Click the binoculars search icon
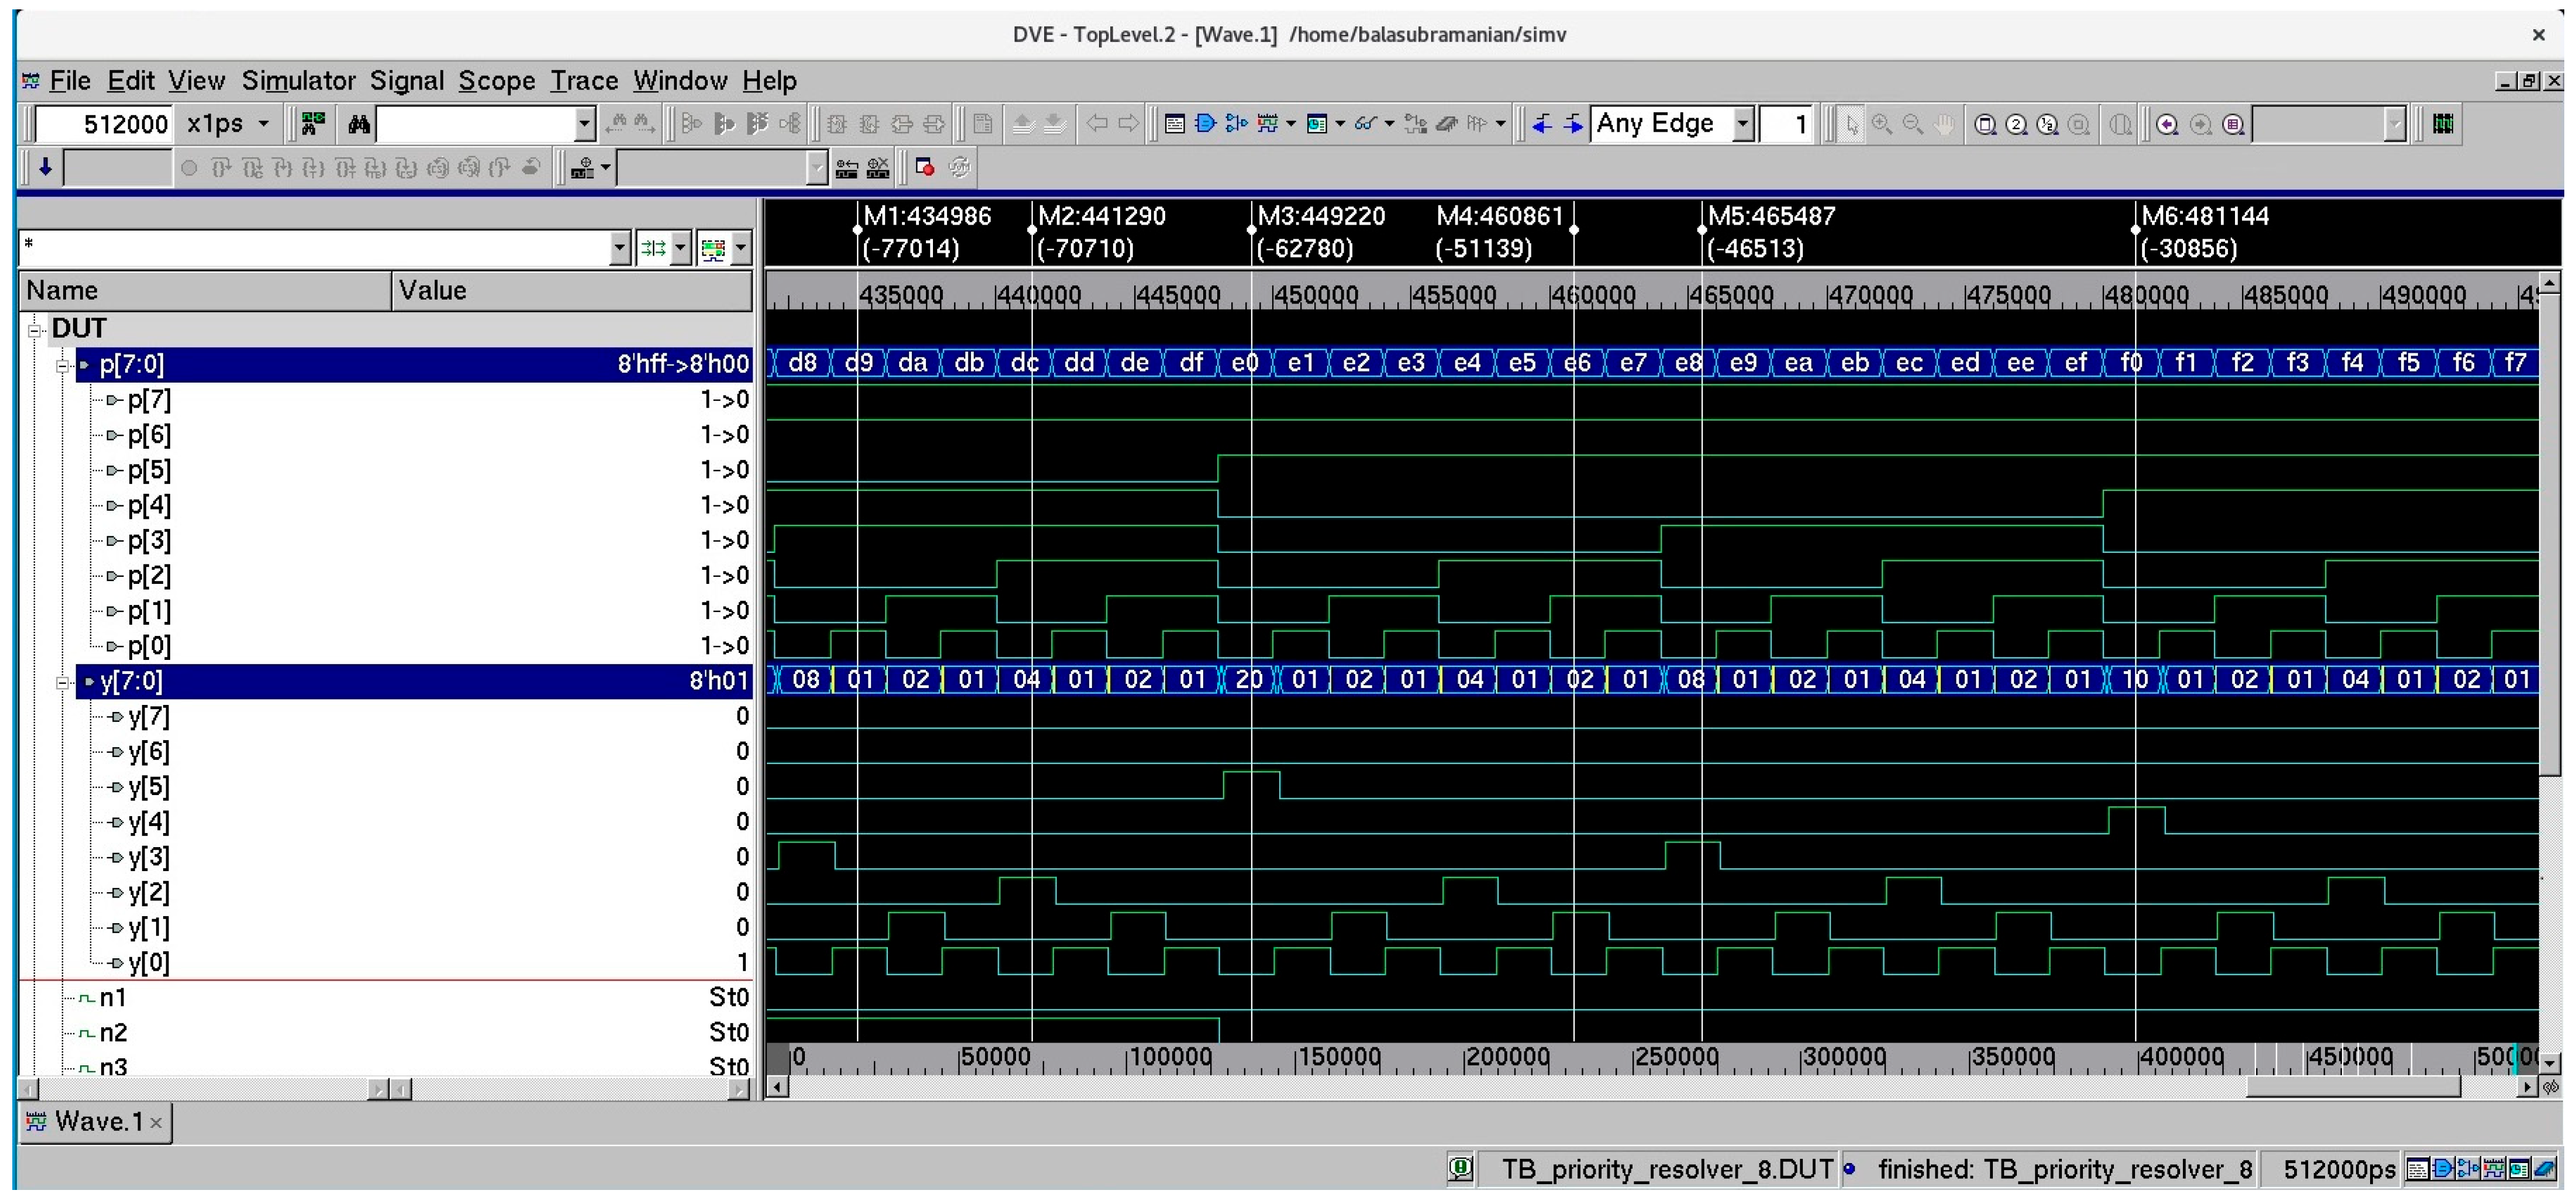2576x1204 pixels. (x=358, y=124)
